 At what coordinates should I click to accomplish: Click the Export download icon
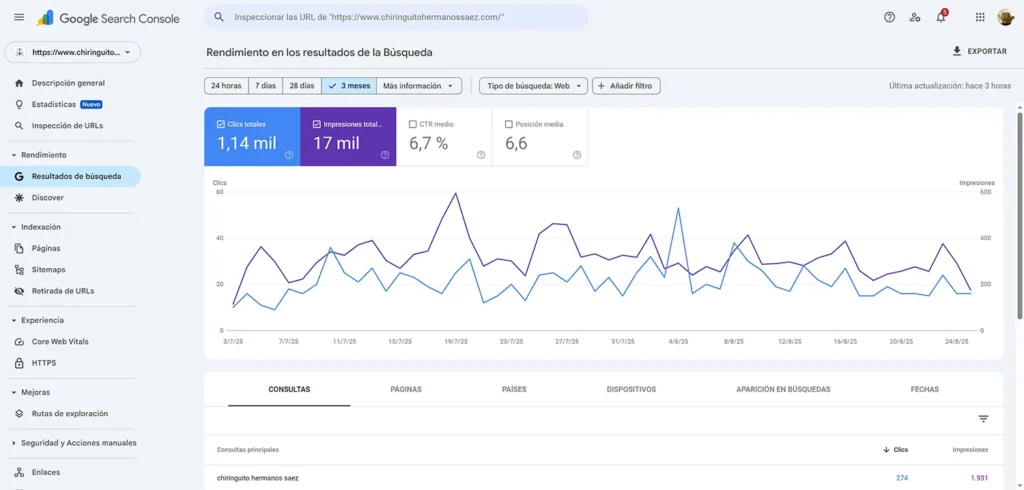[957, 51]
